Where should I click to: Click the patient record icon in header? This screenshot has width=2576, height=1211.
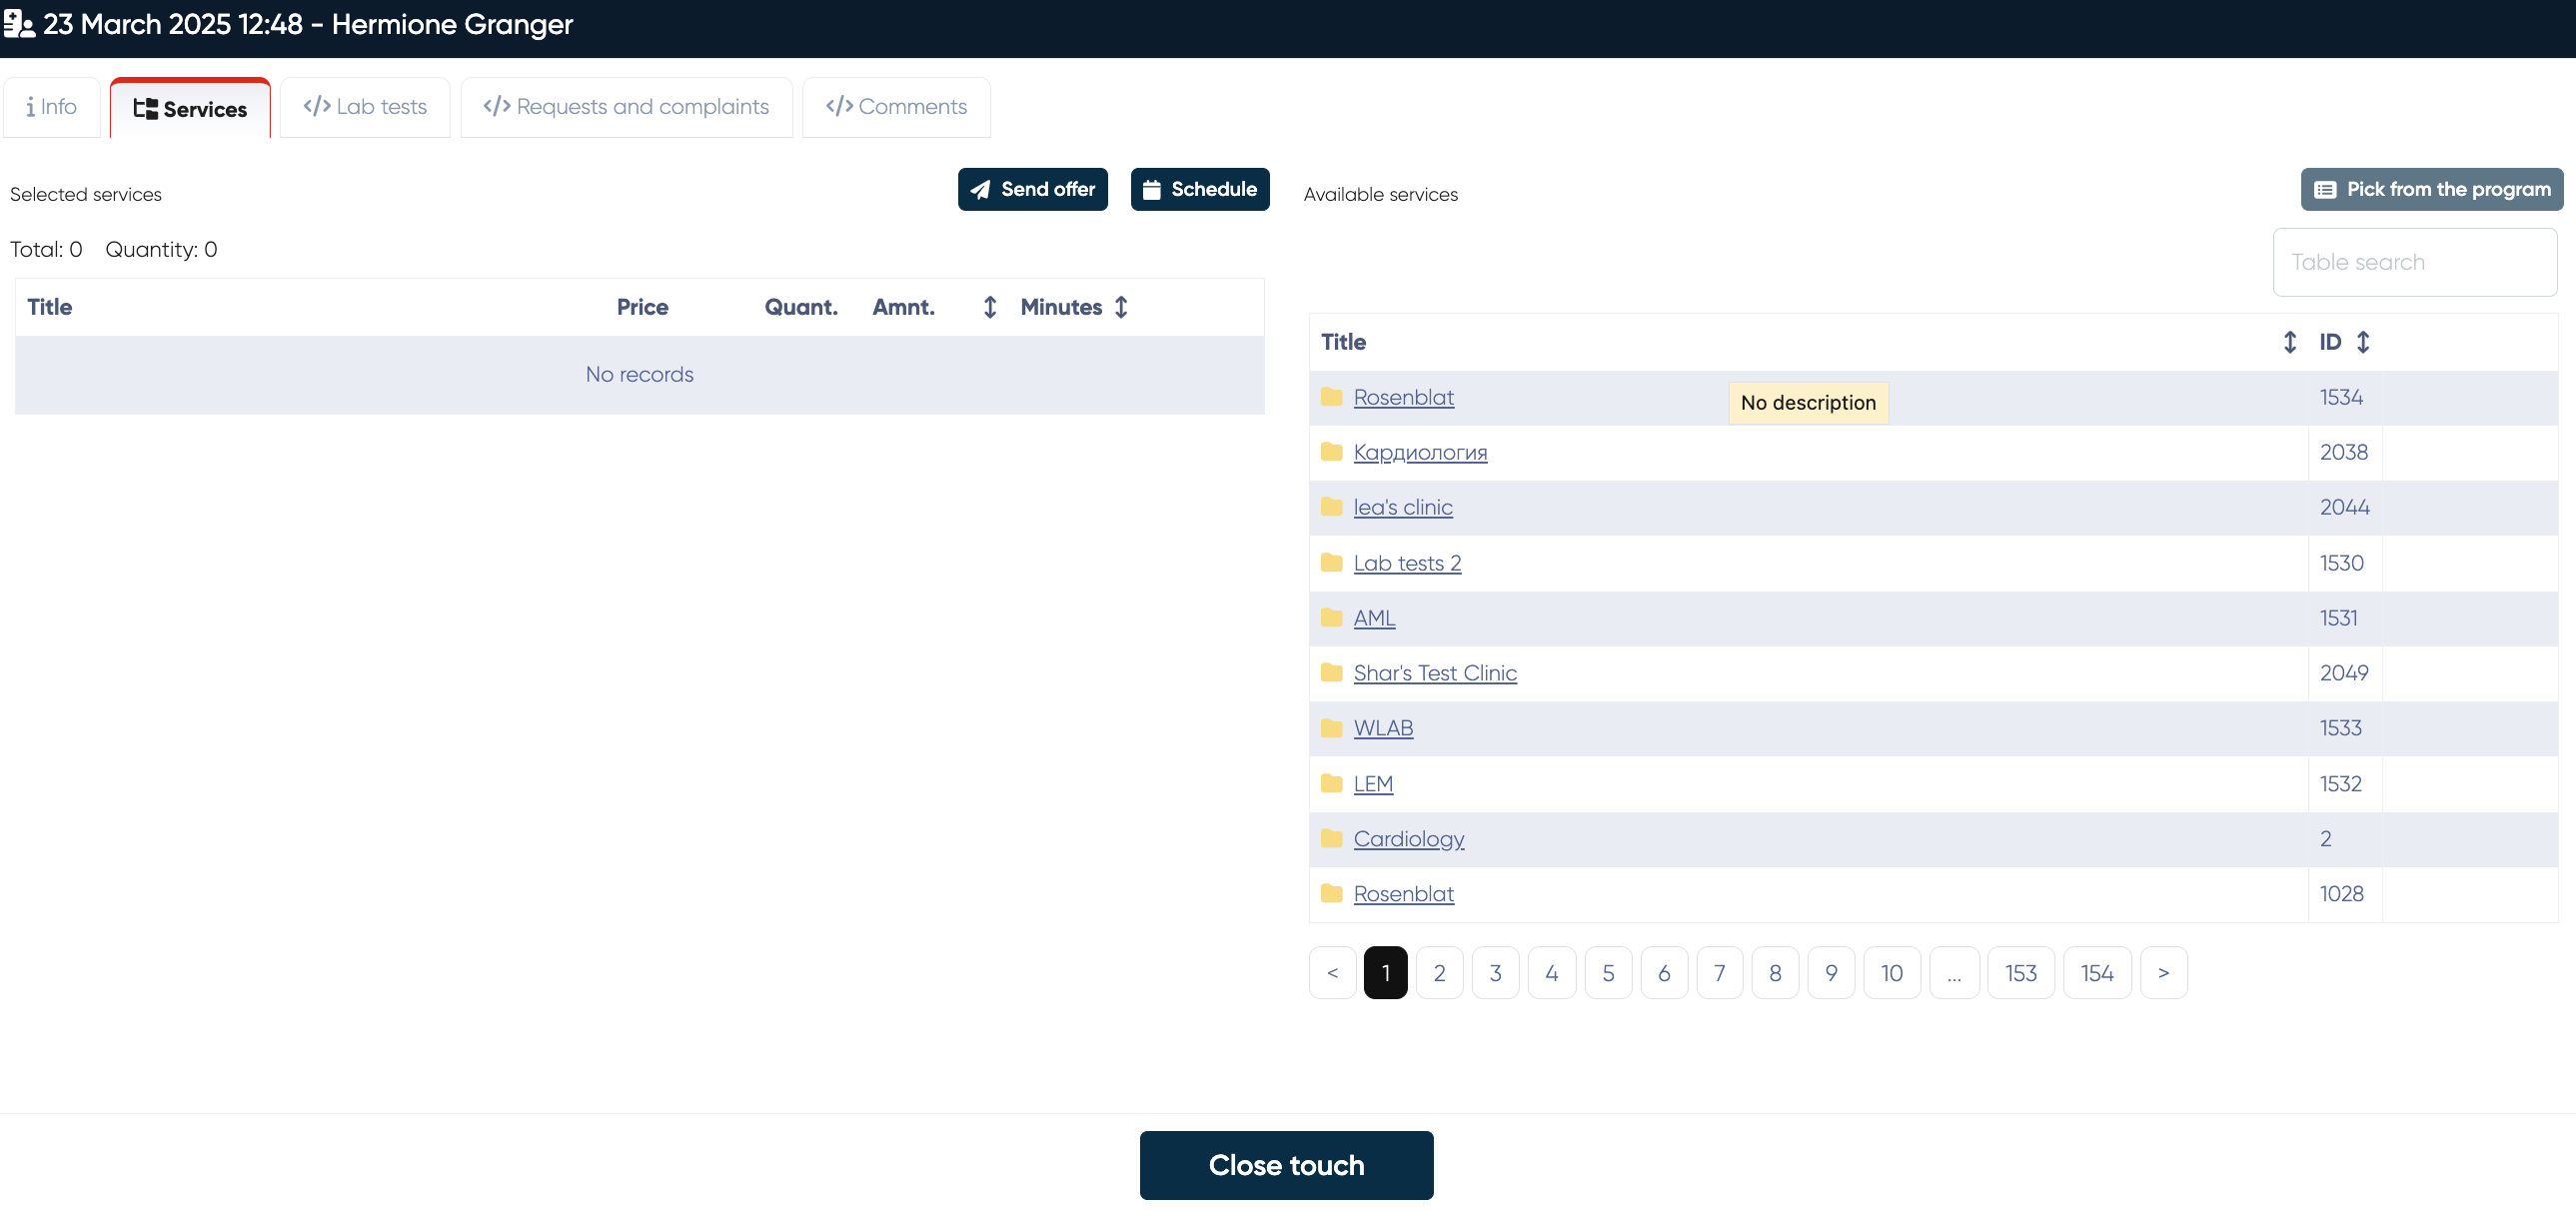[19, 24]
